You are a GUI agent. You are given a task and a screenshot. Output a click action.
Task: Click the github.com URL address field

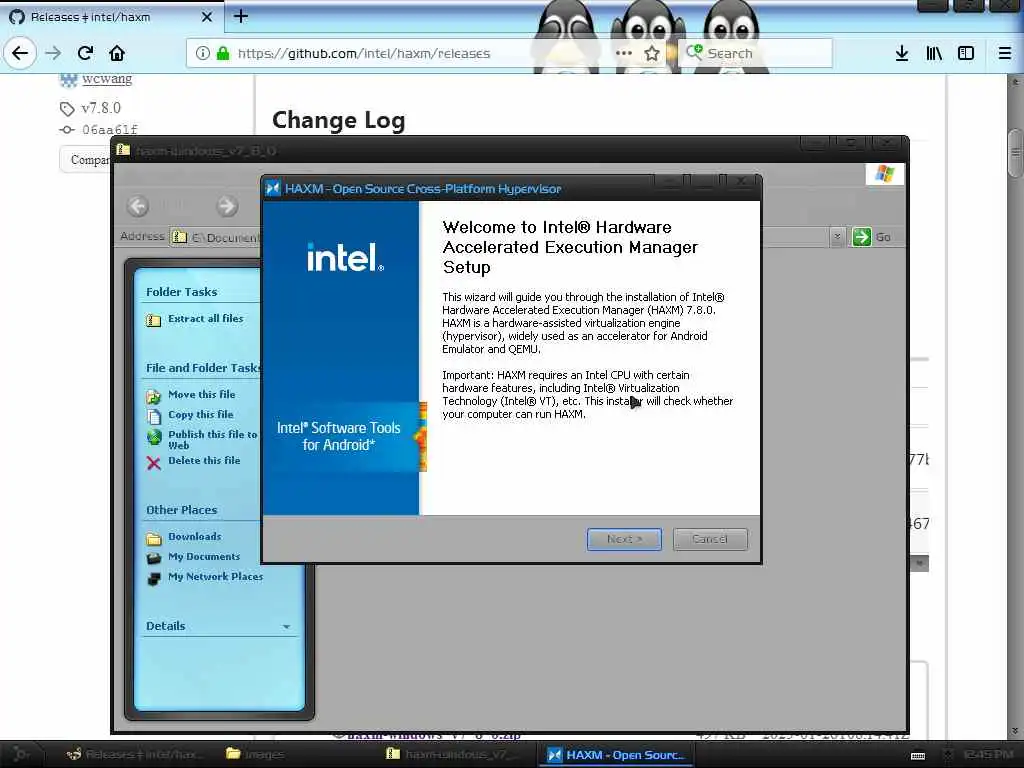[x=363, y=53]
